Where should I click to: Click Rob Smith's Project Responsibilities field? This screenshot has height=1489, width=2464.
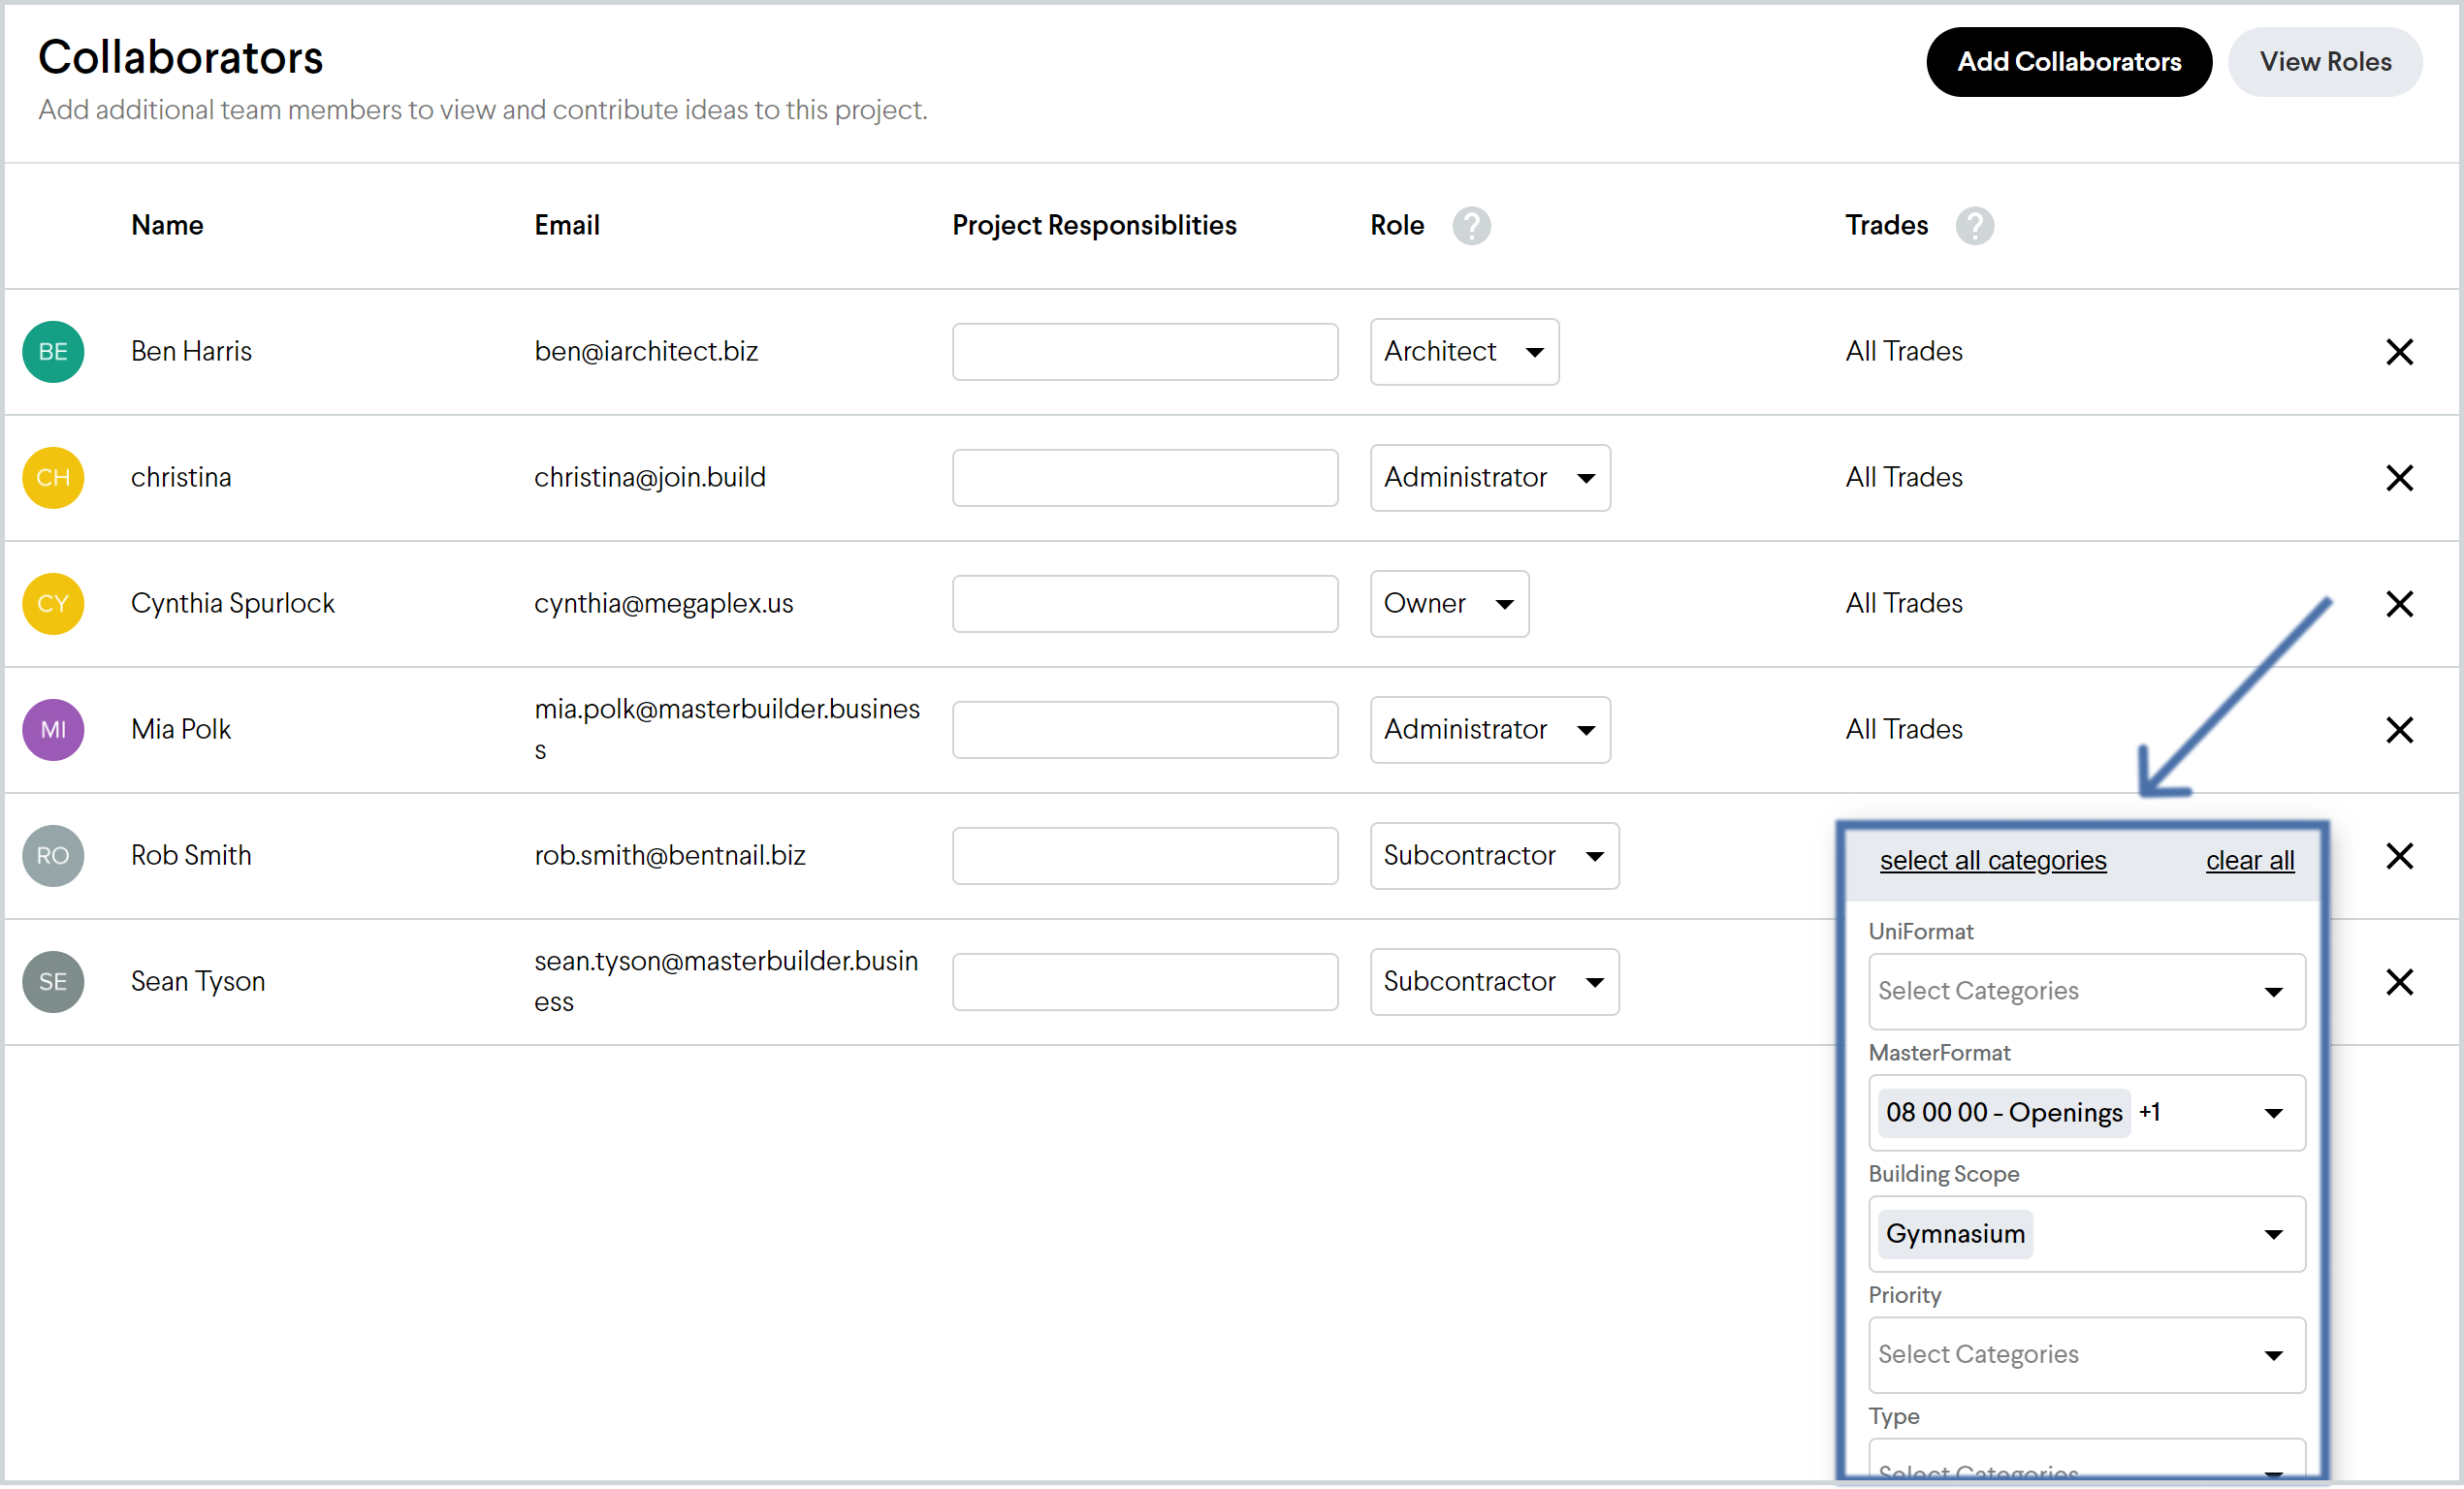coord(1145,856)
